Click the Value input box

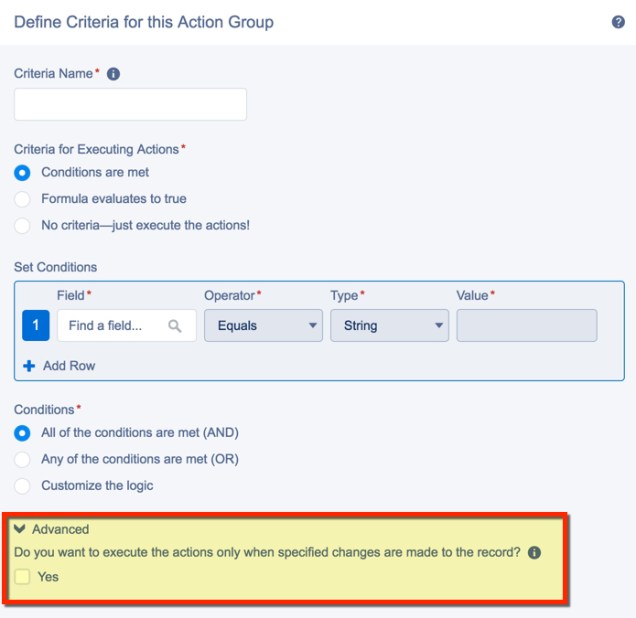coord(526,326)
